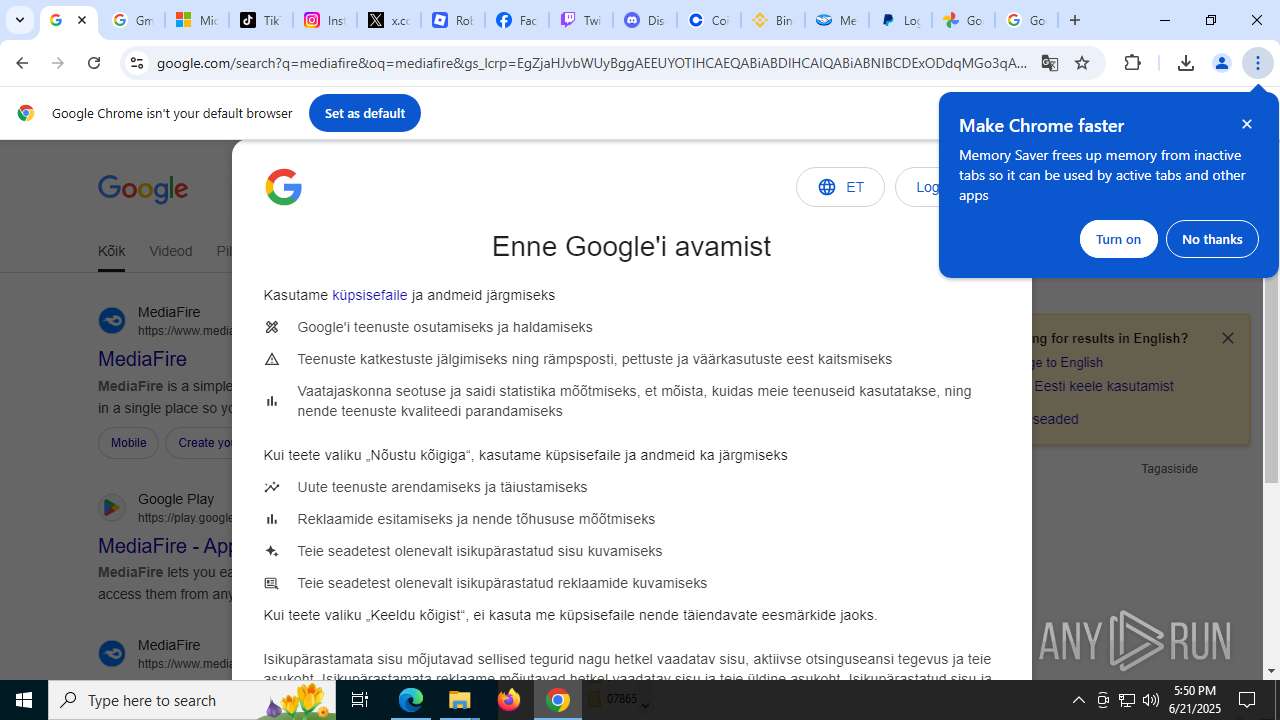Click the Google logo on search page
The image size is (1280, 720).
pos(143,189)
